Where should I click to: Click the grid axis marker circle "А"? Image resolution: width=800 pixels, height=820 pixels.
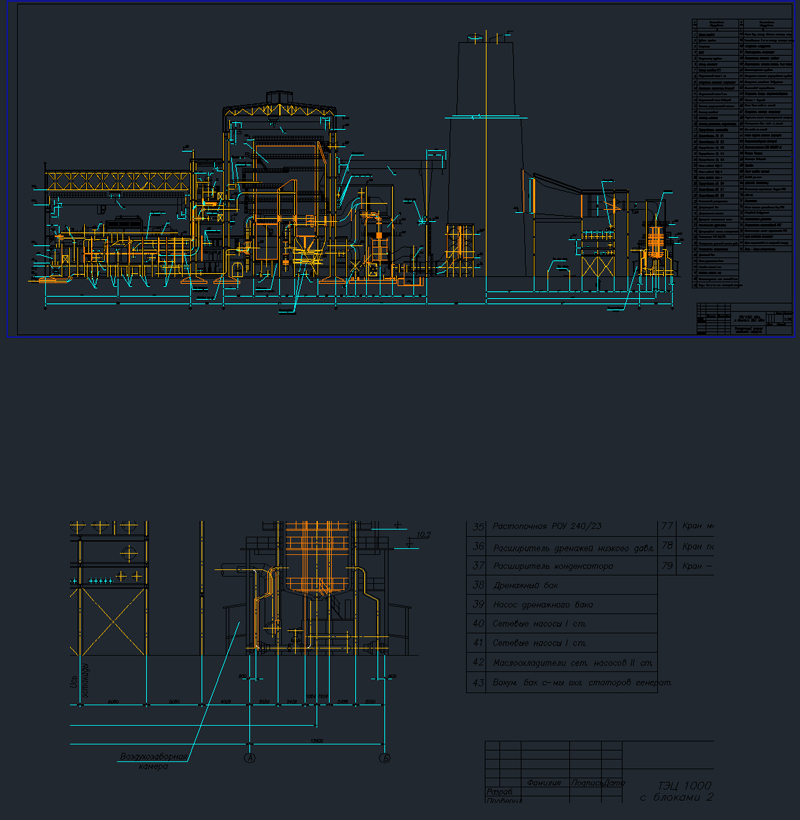[250, 756]
